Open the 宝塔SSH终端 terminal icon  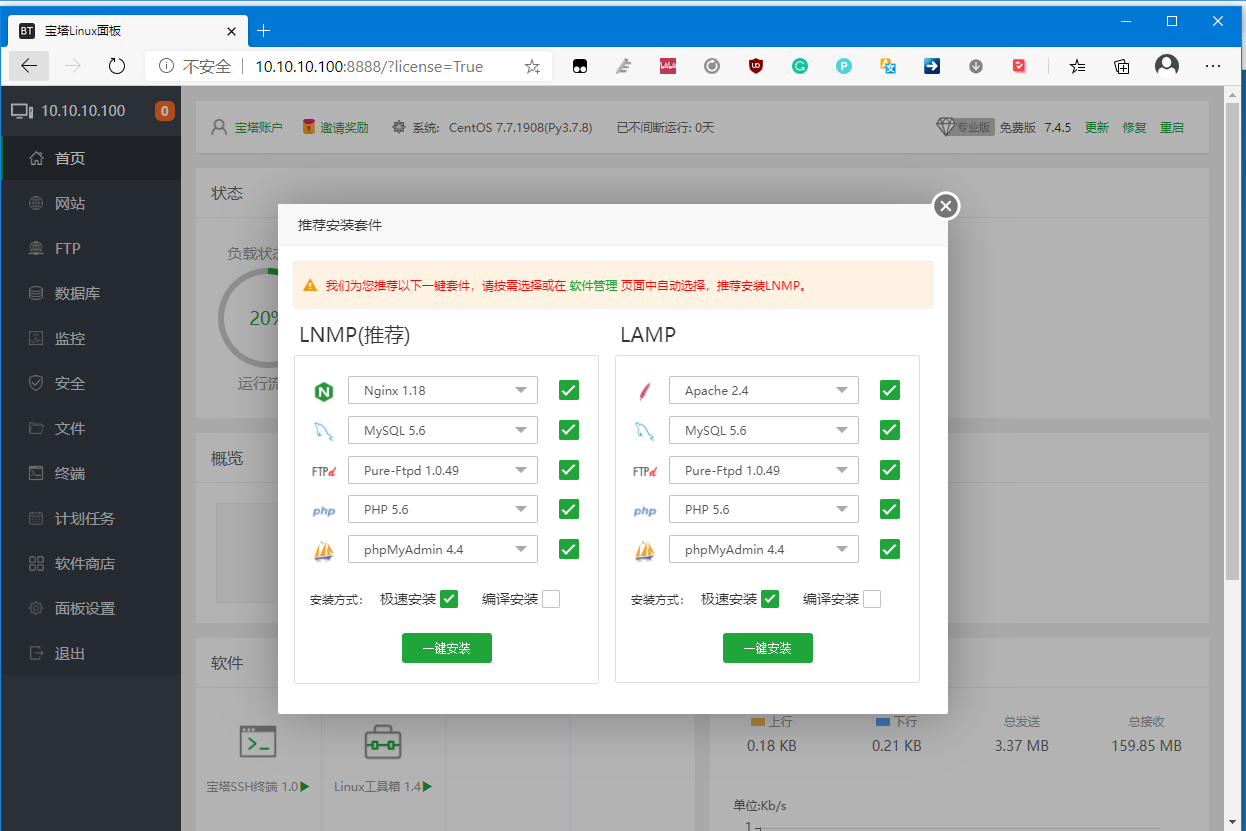point(257,743)
